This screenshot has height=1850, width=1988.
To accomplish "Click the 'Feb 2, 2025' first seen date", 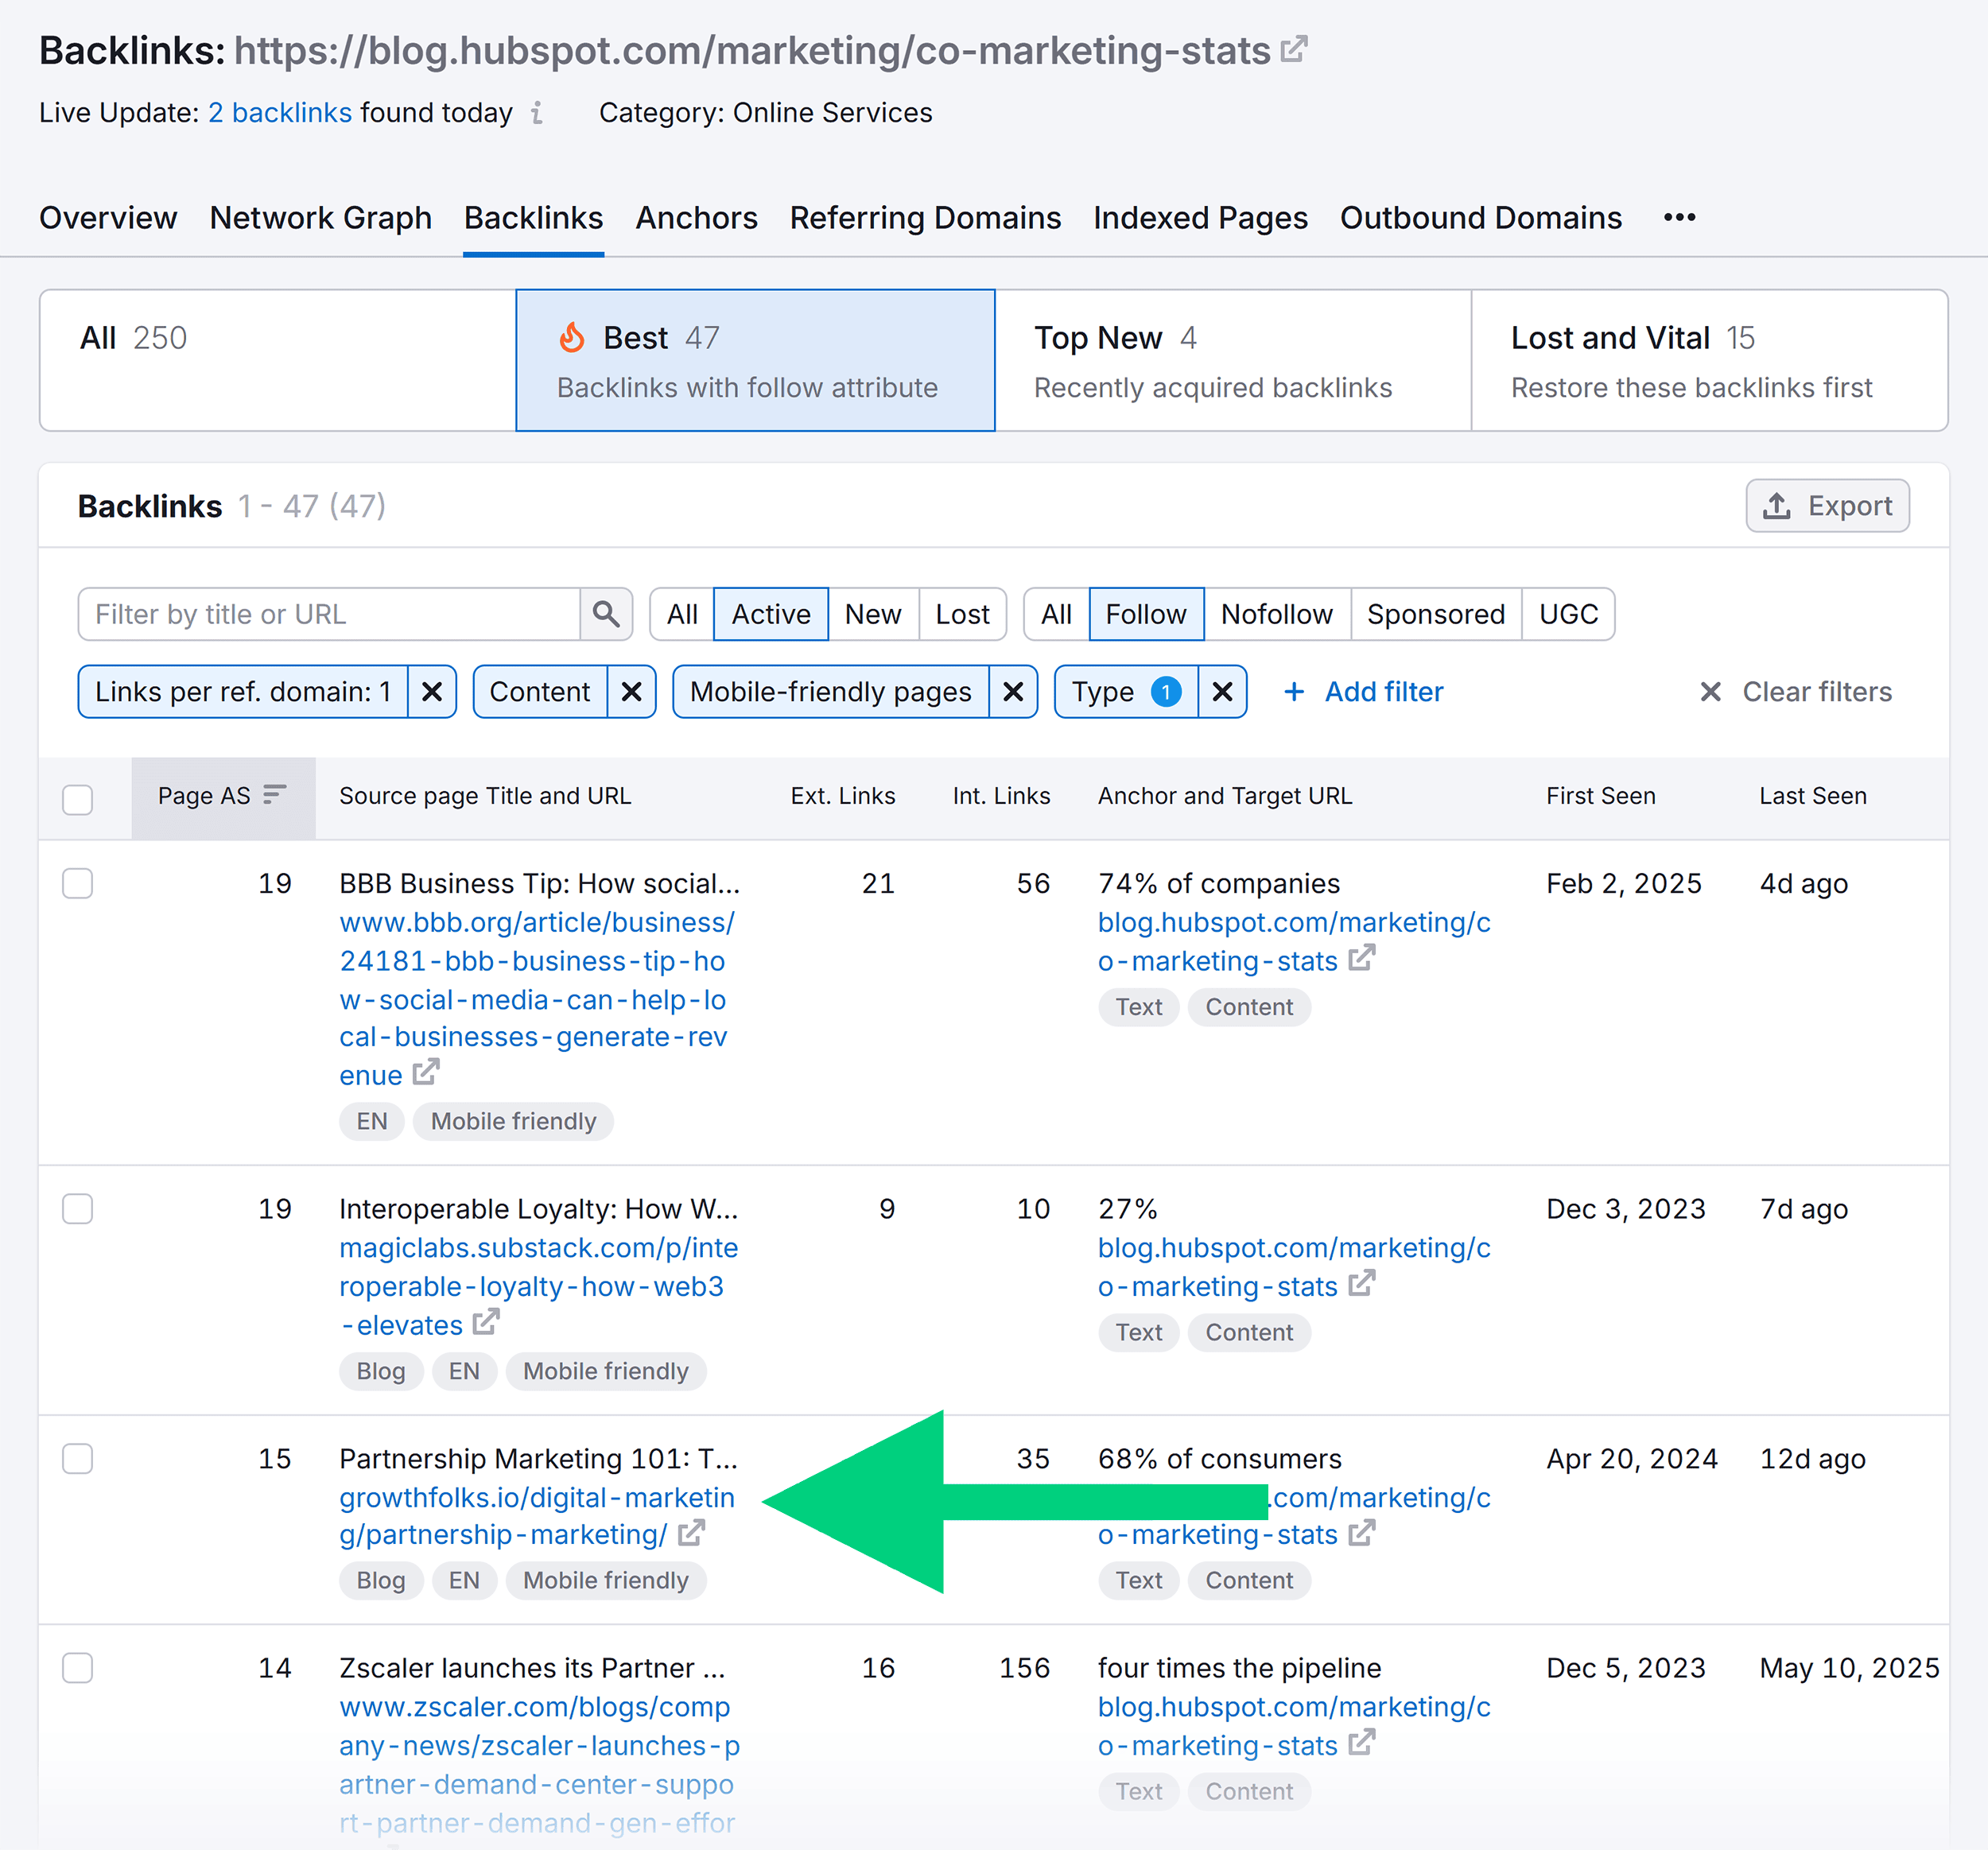I will click(1624, 884).
